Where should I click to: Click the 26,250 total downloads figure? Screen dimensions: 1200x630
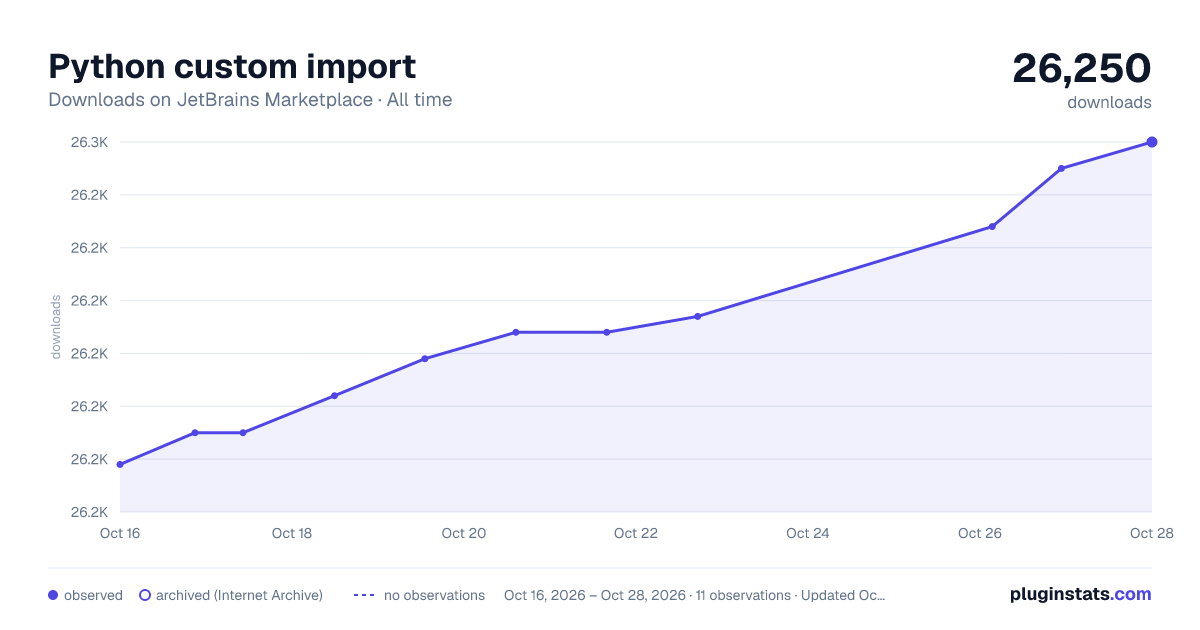point(1082,68)
